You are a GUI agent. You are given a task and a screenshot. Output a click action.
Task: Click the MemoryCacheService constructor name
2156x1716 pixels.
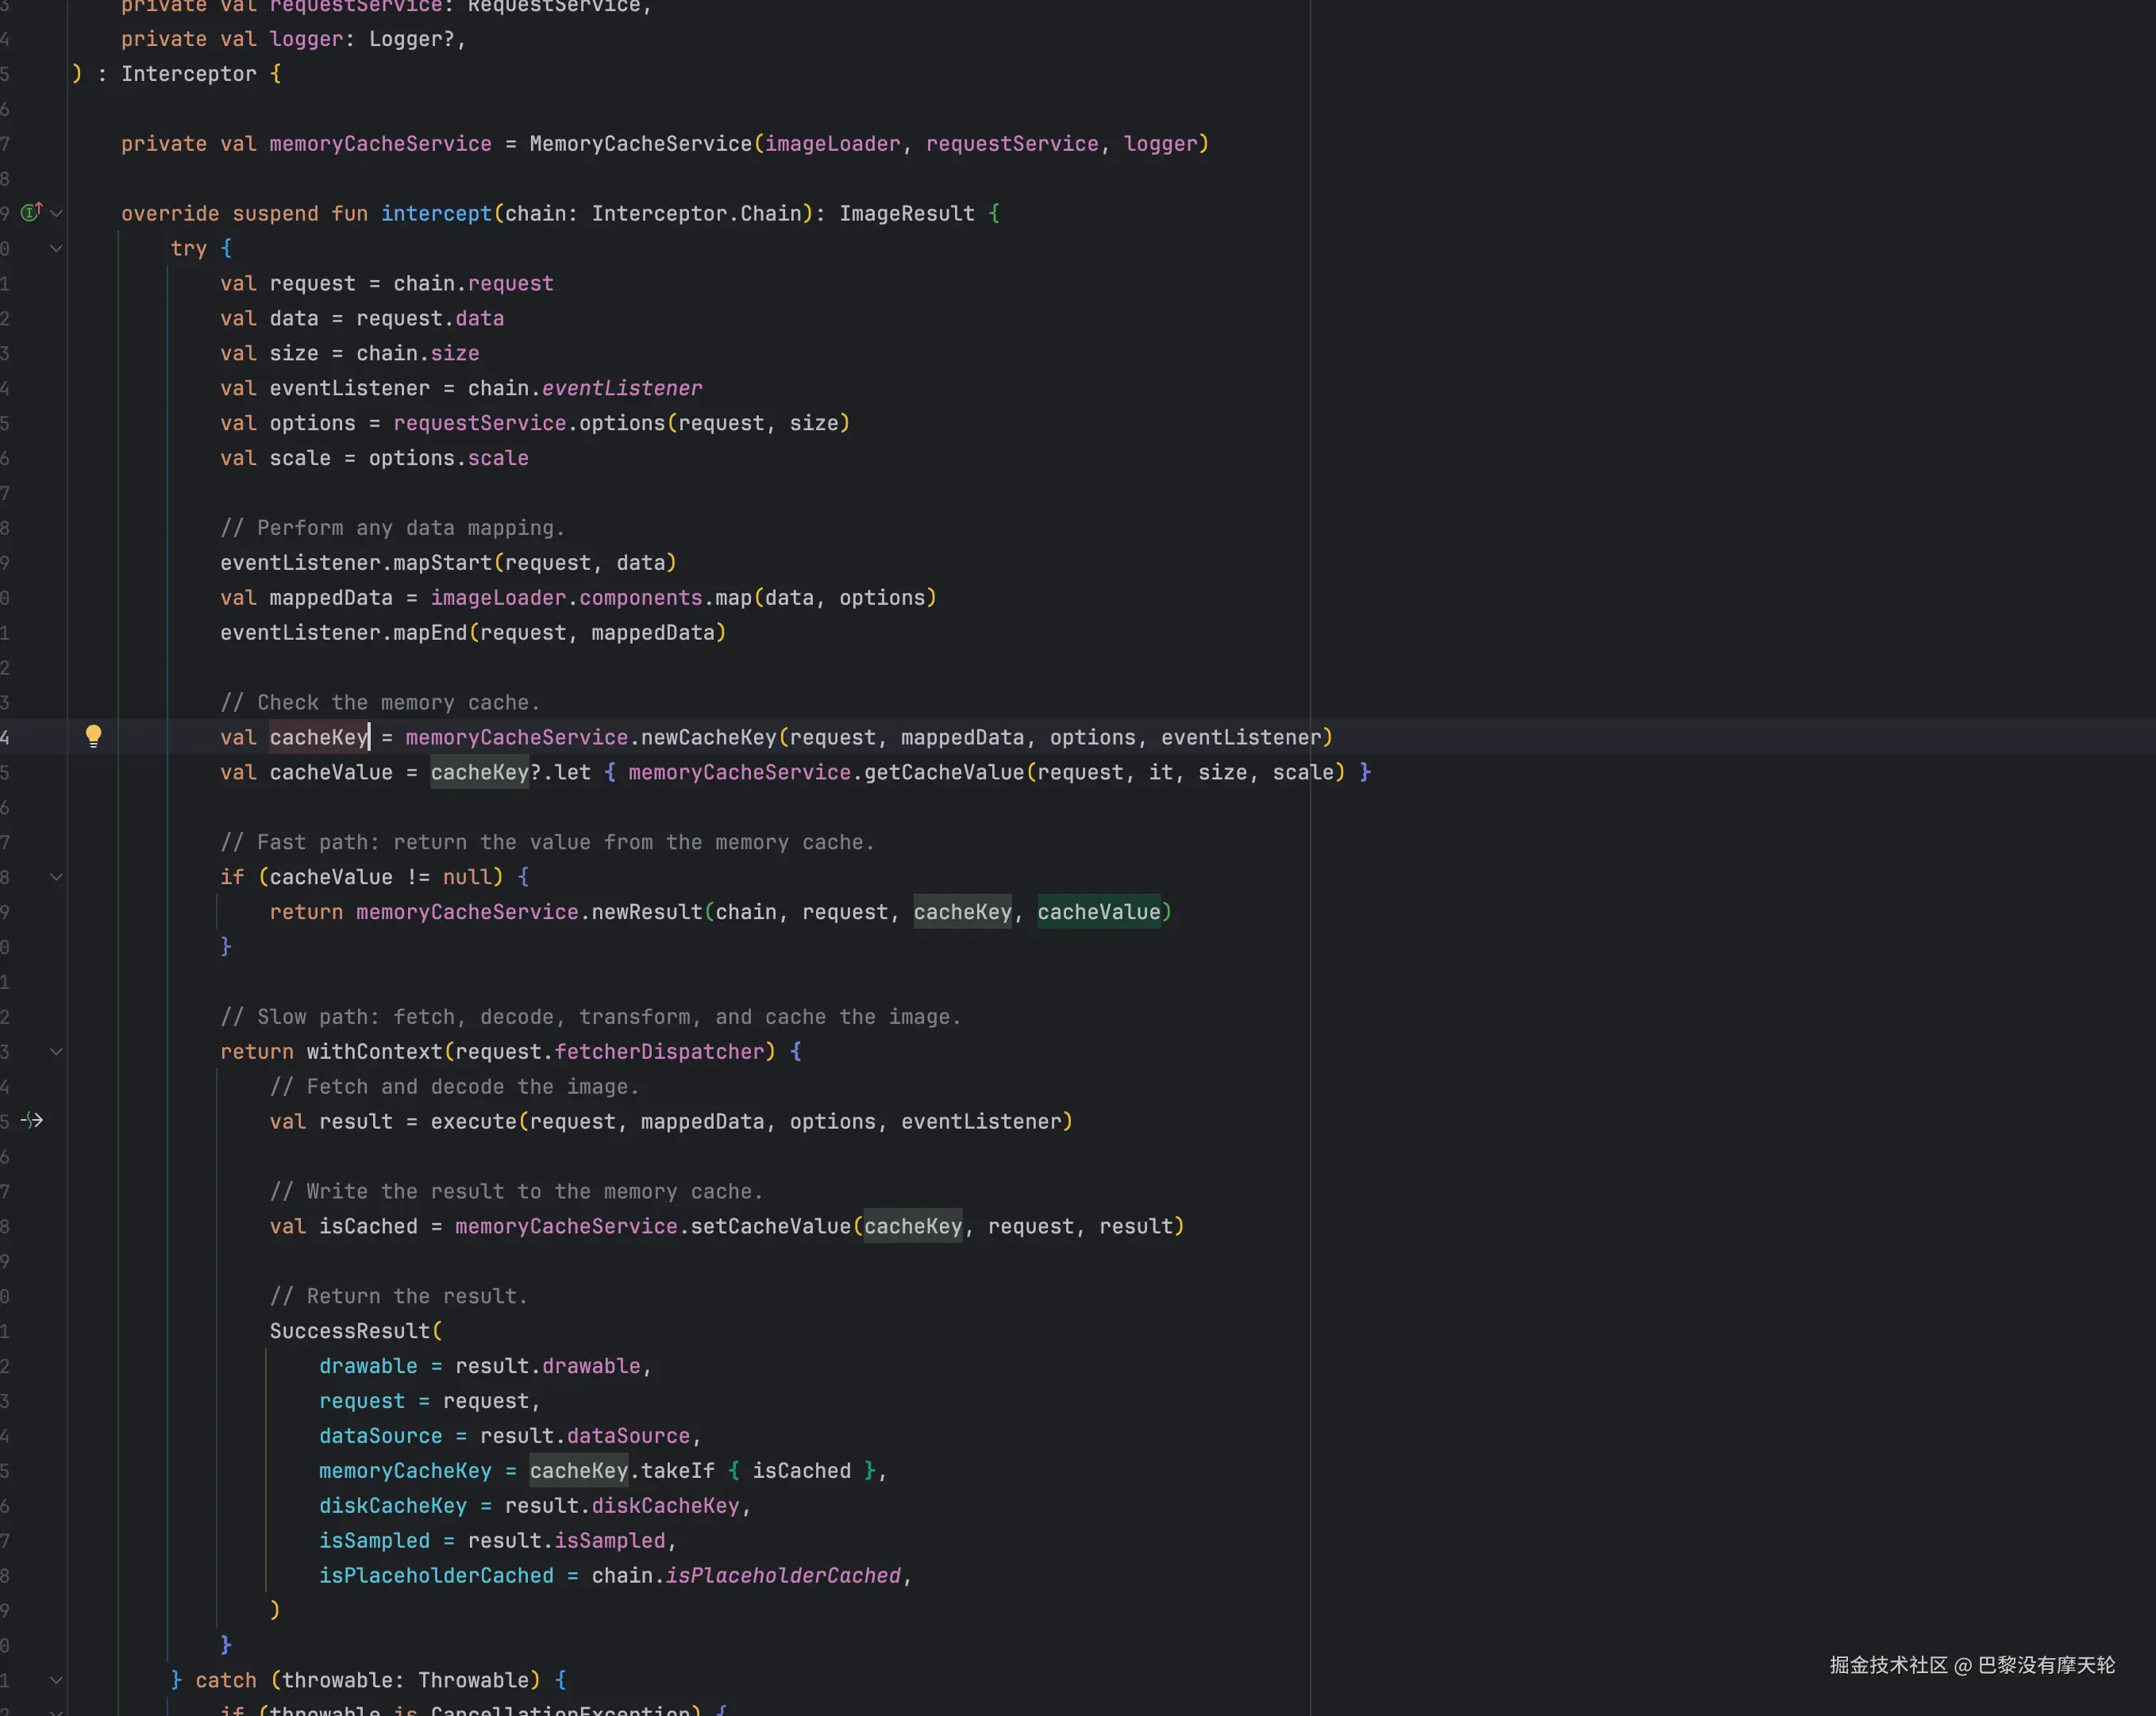pos(640,144)
